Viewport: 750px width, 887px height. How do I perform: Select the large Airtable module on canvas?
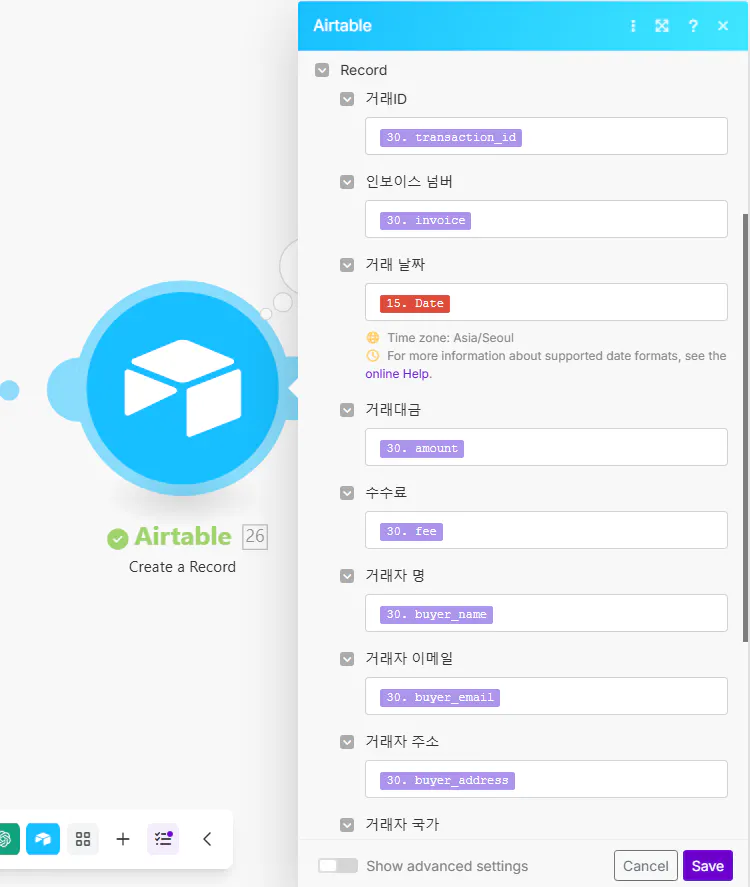[x=182, y=389]
